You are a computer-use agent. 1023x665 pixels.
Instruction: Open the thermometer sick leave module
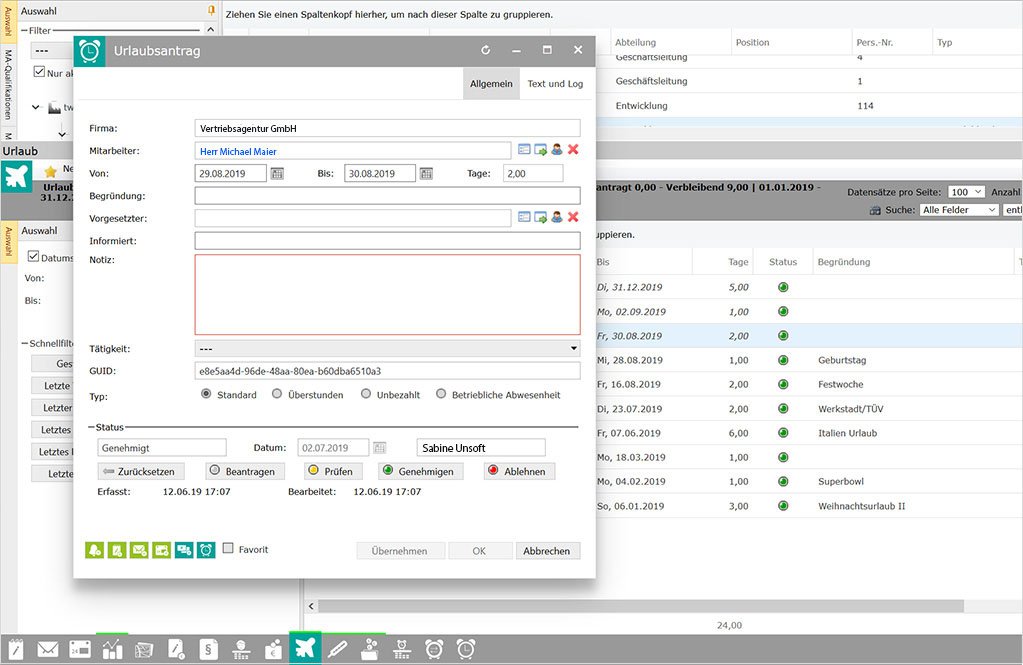pos(337,649)
